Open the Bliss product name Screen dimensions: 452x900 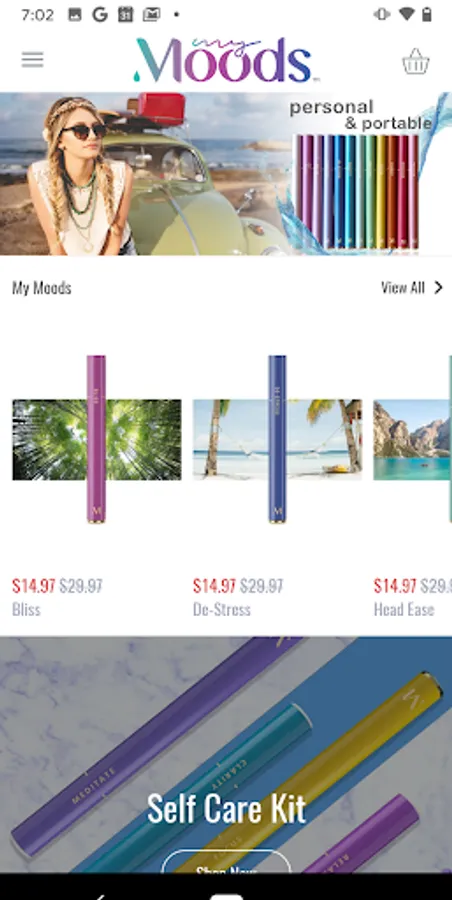26,609
